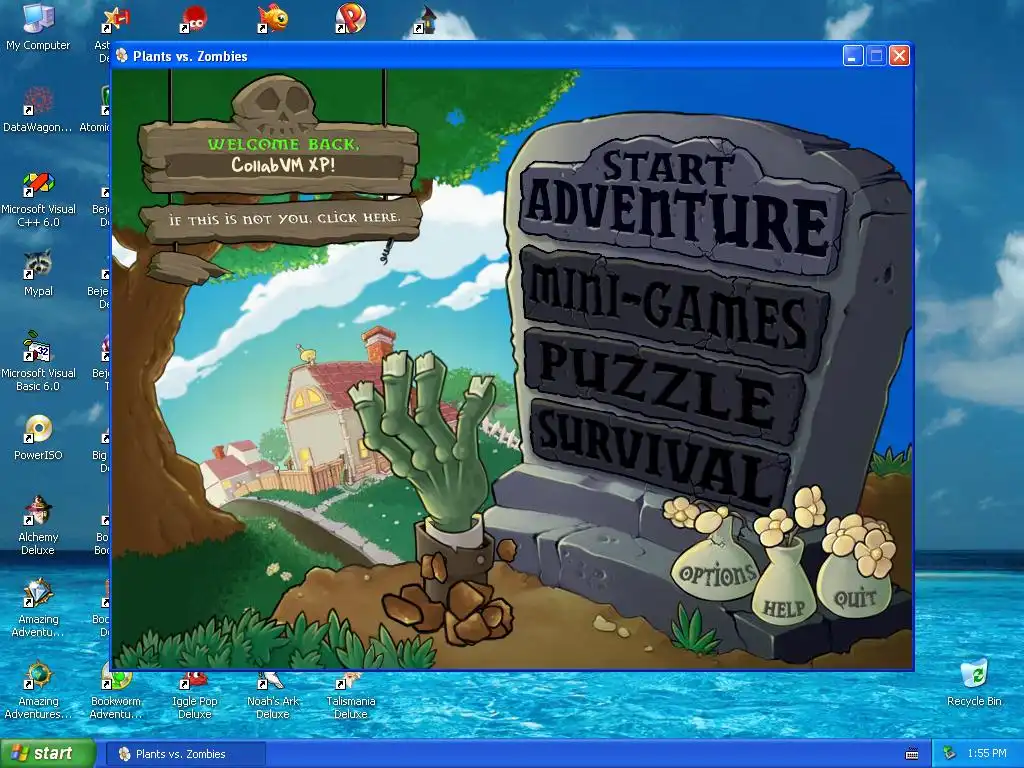Click 'If this is not you, click here' sign
Image resolution: width=1024 pixels, height=768 pixels.
(282, 219)
